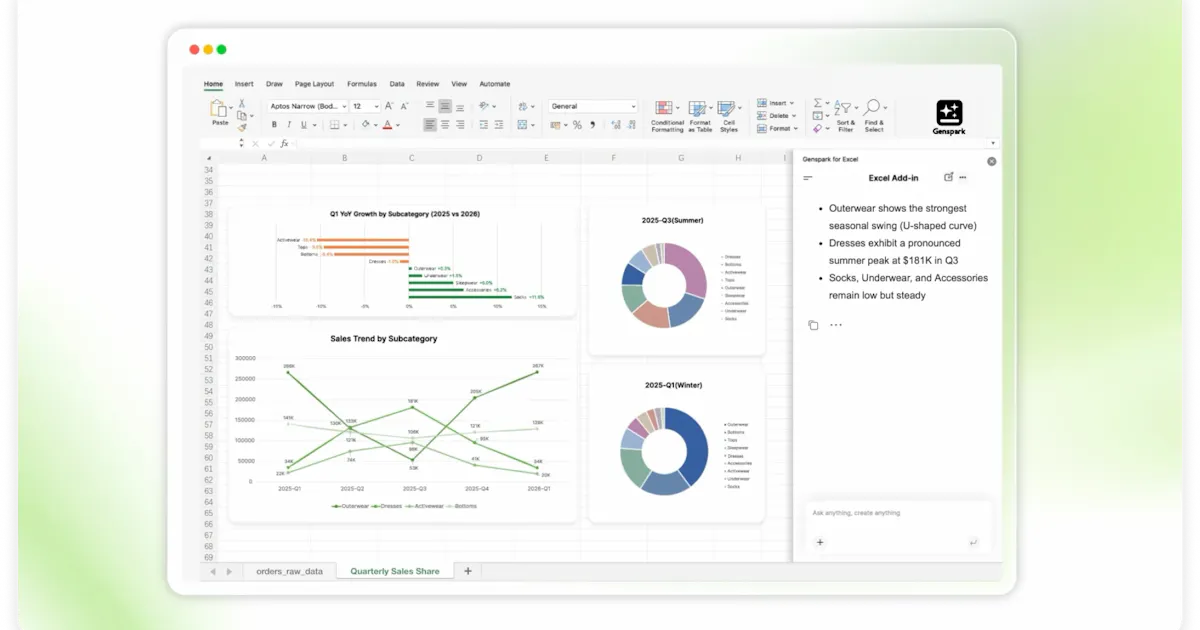Toggle align text left
The width and height of the screenshot is (1200, 630).
430,125
